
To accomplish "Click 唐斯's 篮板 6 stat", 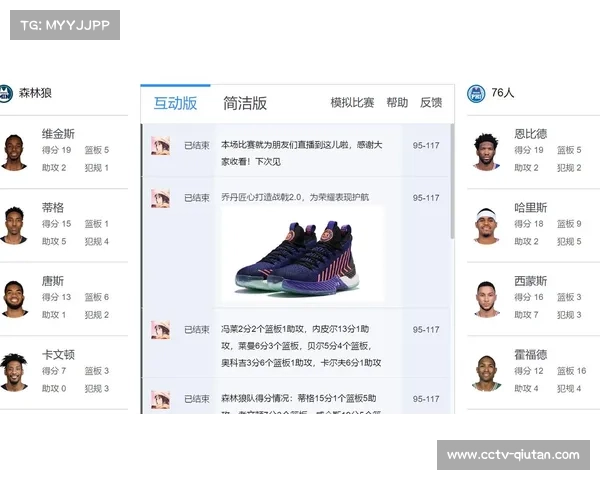I will pyautogui.click(x=97, y=297).
